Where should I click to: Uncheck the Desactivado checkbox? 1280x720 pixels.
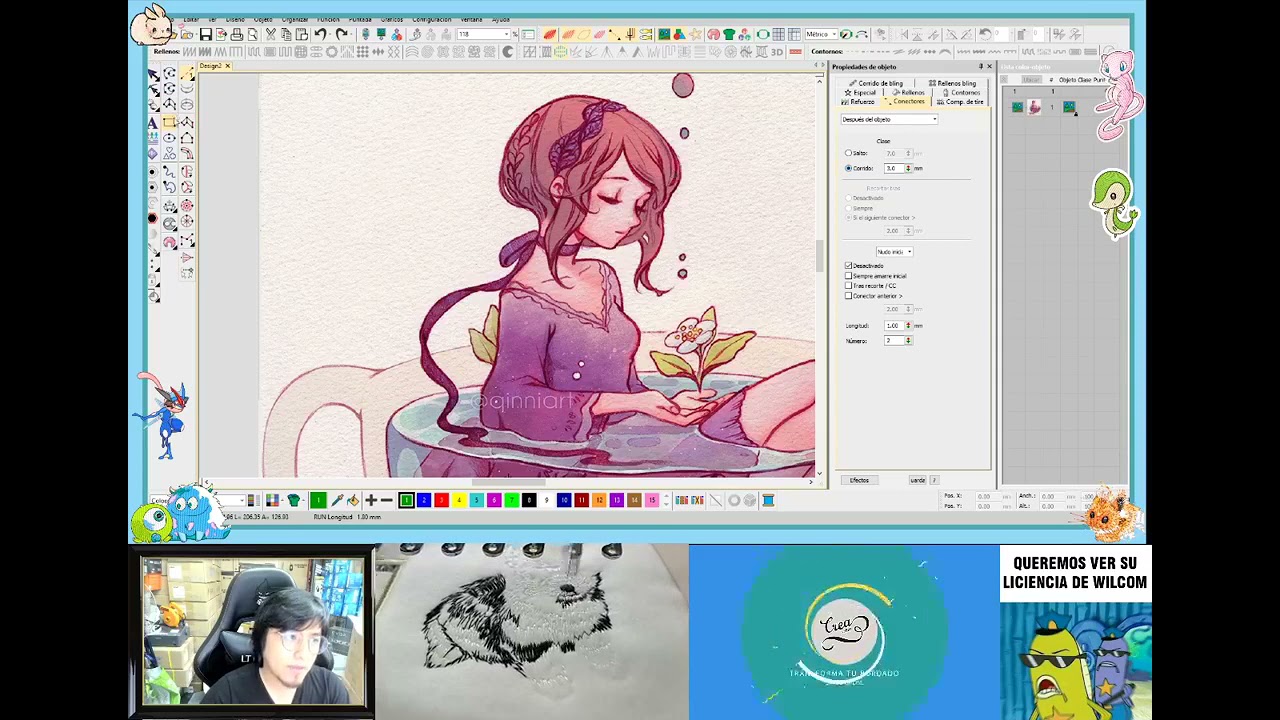click(x=849, y=266)
